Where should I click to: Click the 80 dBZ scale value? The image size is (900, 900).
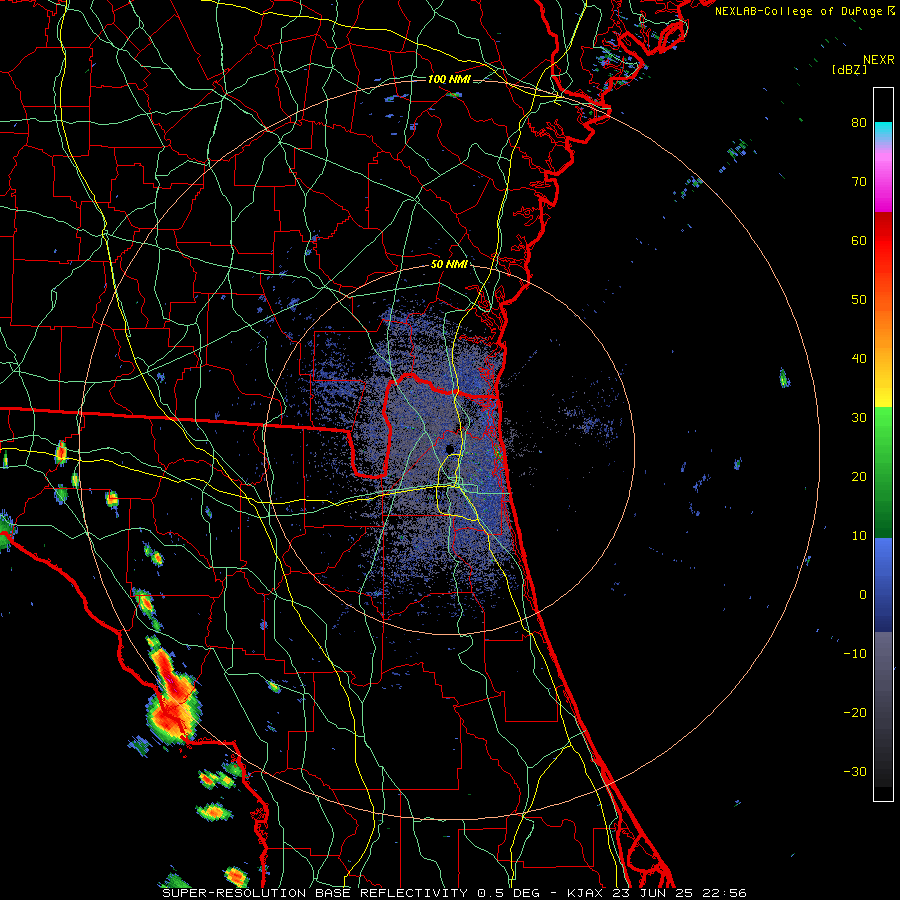(x=859, y=122)
